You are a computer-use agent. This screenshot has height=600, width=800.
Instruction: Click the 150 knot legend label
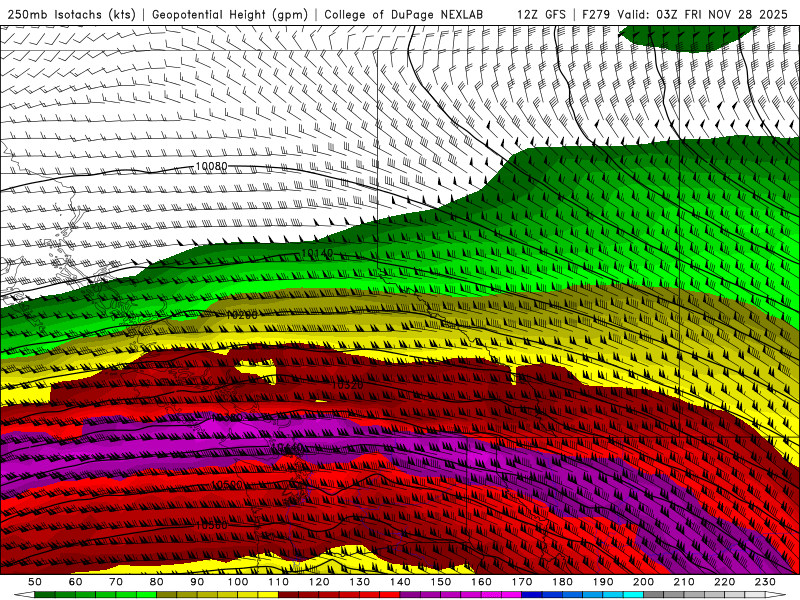coord(441,582)
